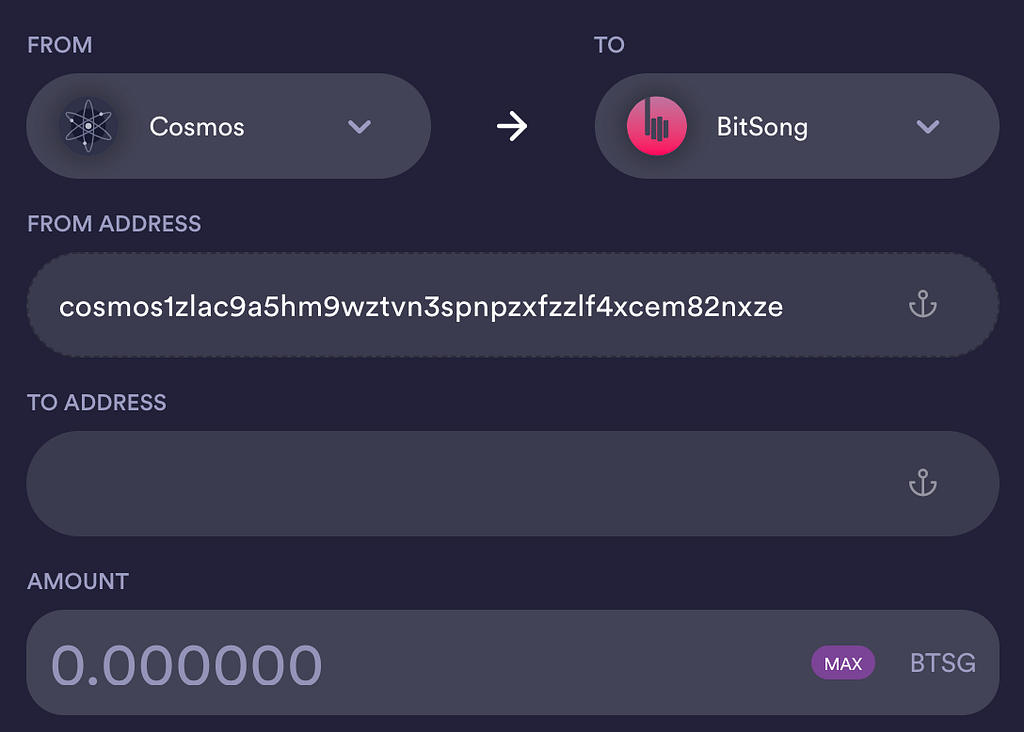Click the "FROM ADDRESS" label
Screen dimensions: 1024x732
(114, 224)
